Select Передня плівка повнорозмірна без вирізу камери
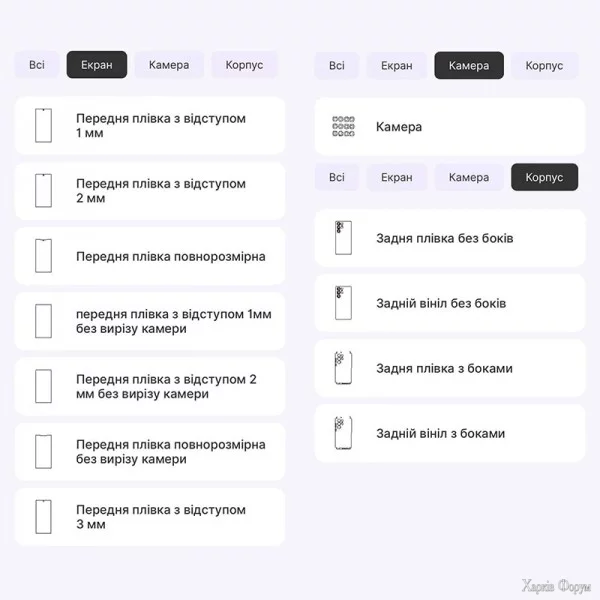 tap(170, 452)
